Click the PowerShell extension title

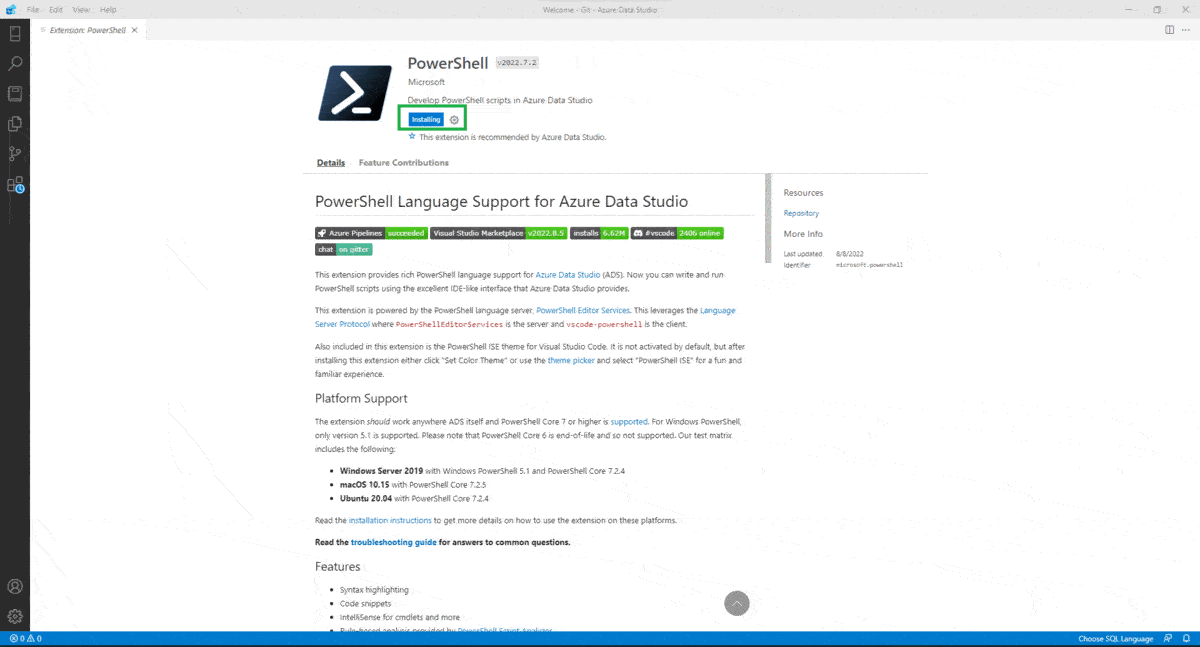[x=447, y=62]
